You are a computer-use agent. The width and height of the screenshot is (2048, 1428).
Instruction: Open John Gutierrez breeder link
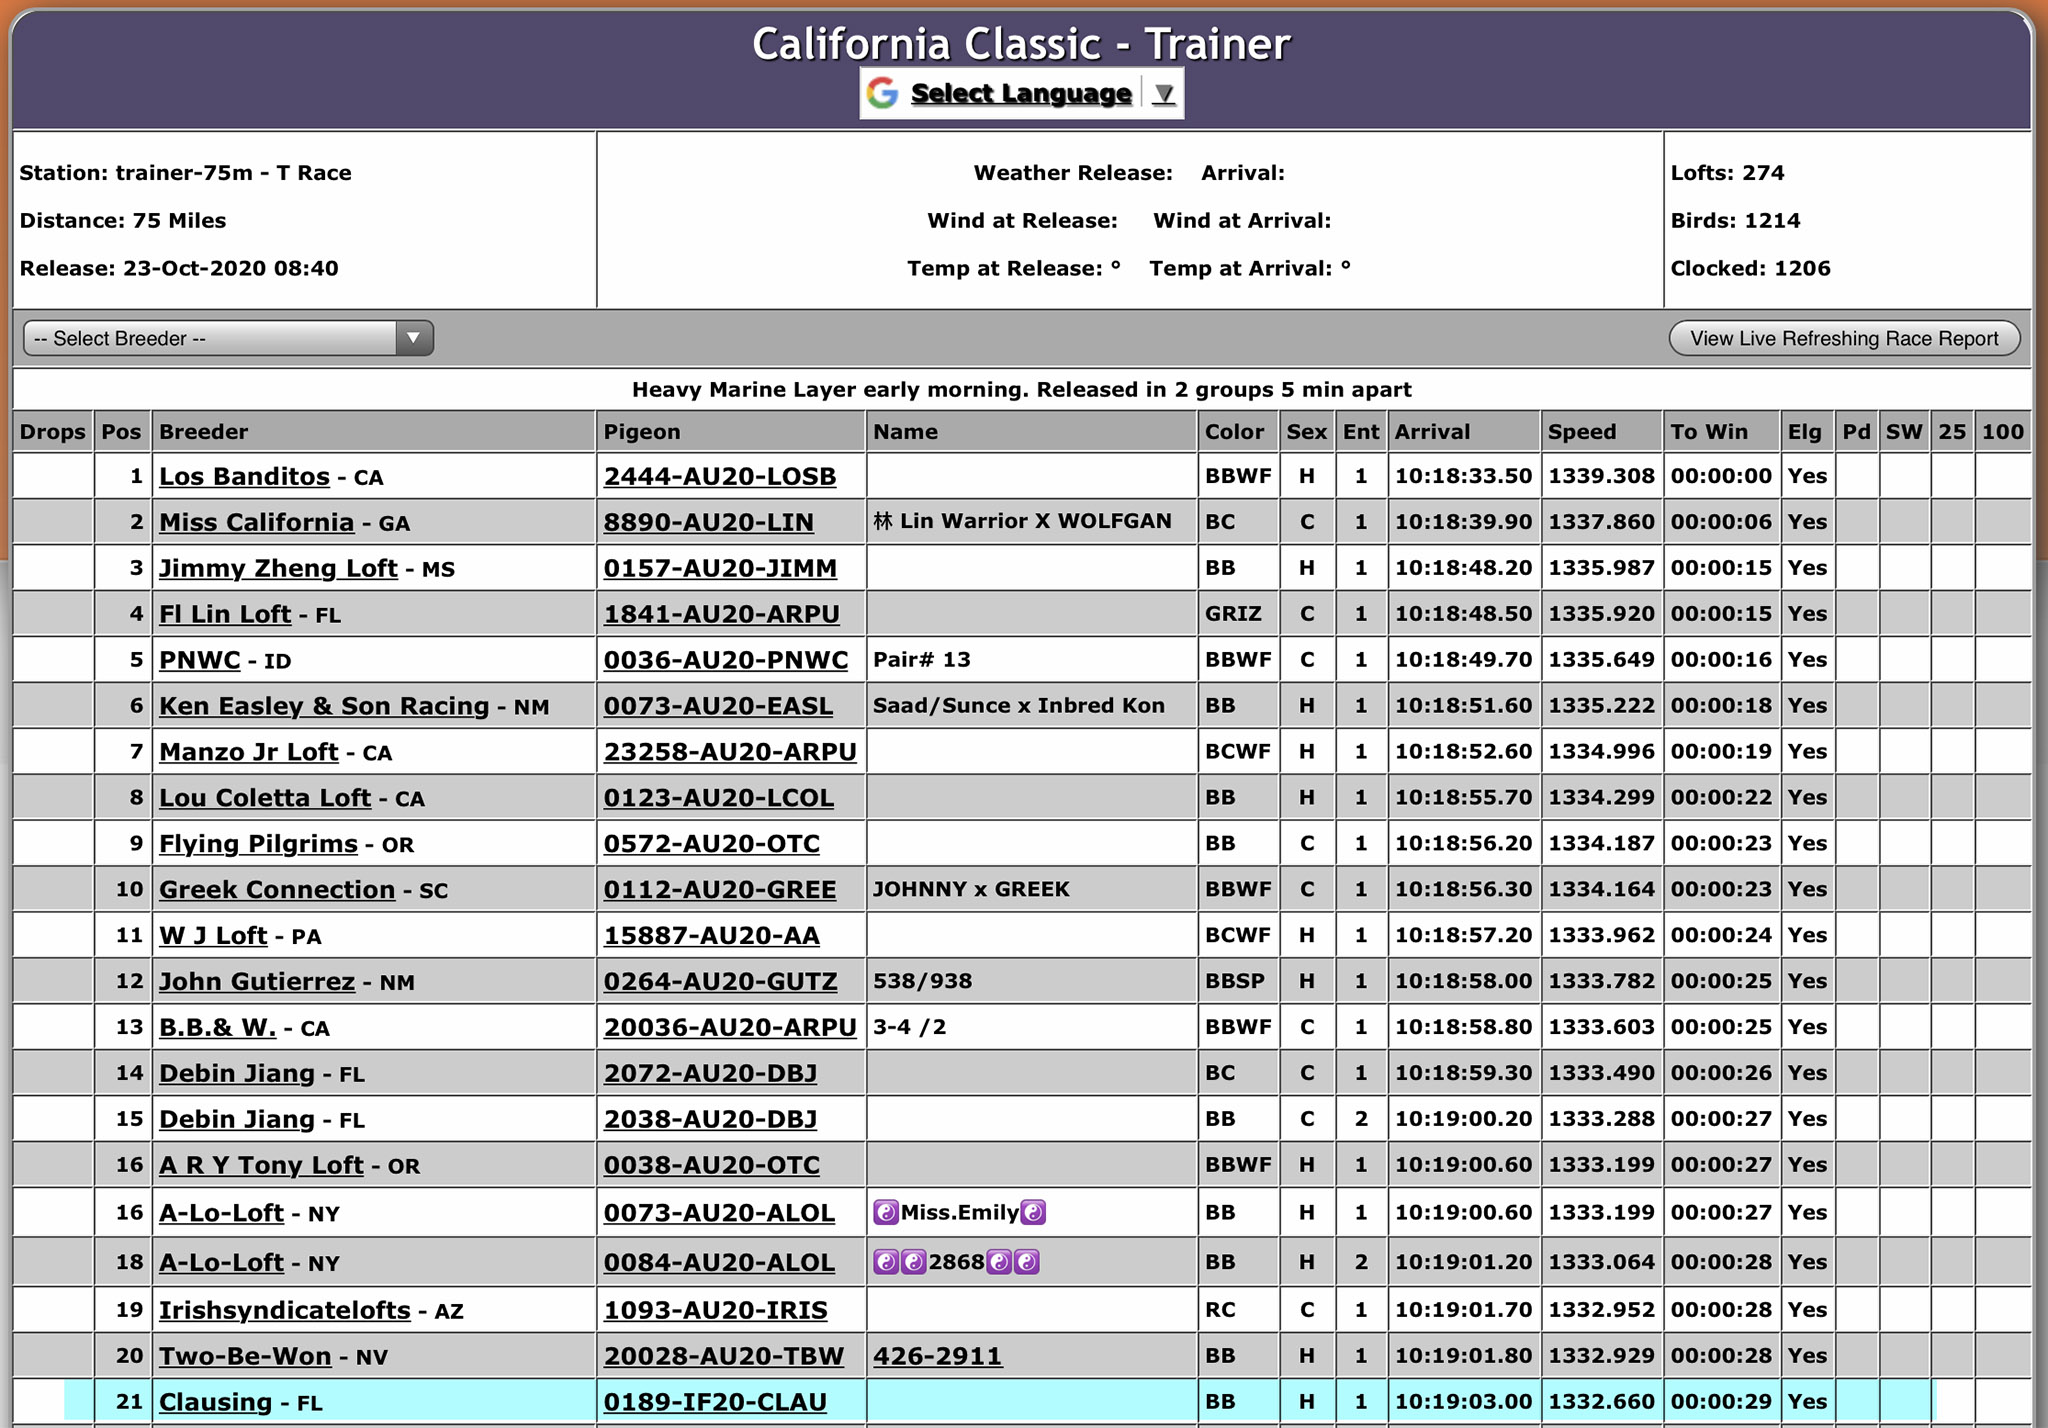point(257,982)
